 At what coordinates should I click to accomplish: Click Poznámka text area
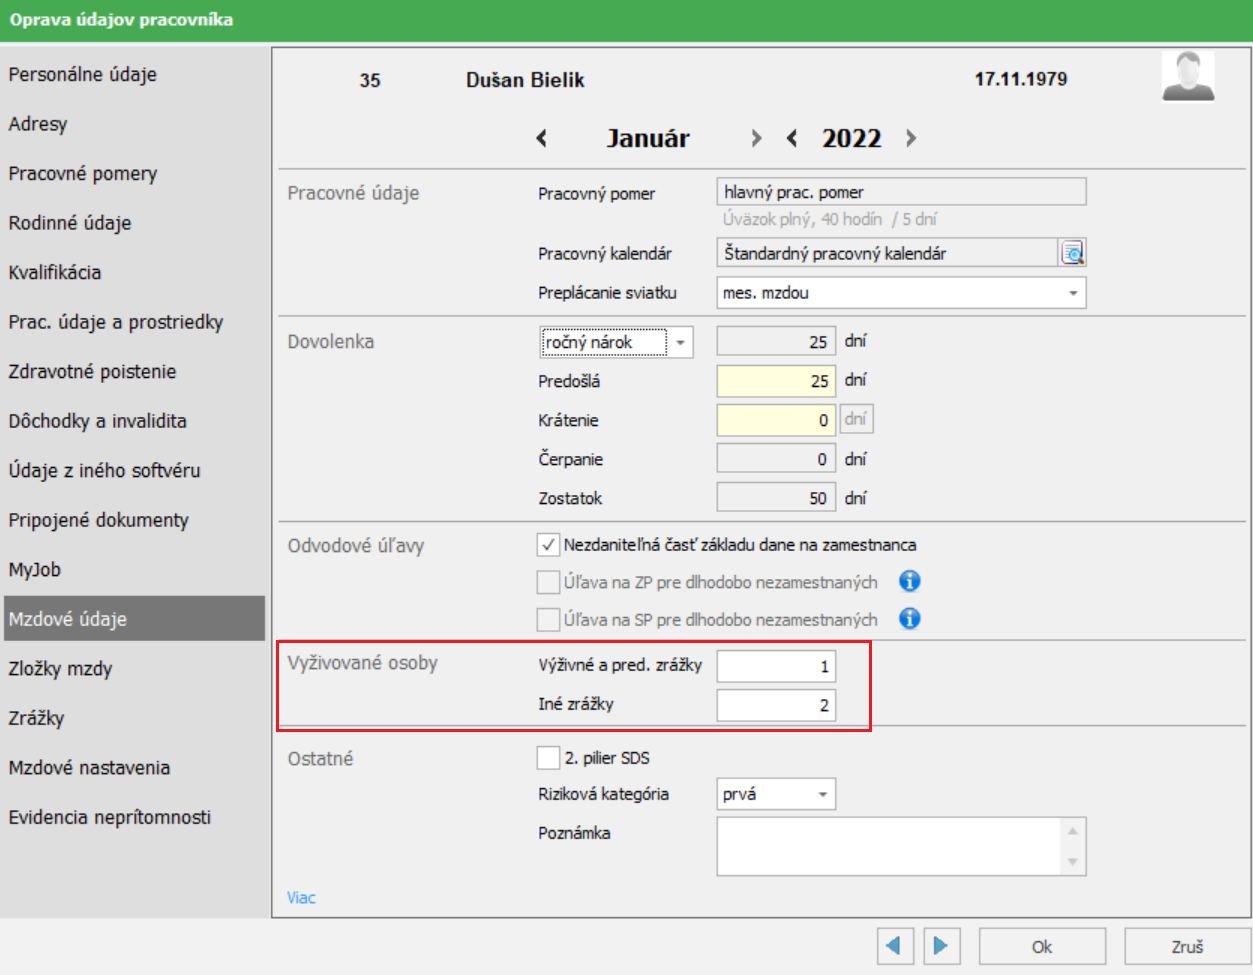[889, 846]
